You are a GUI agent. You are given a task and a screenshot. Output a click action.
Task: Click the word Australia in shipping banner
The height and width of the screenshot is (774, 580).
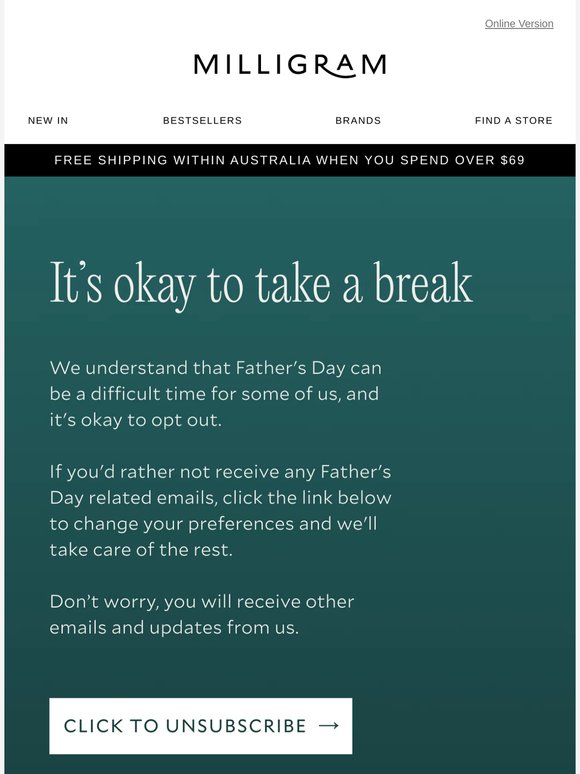(271, 160)
